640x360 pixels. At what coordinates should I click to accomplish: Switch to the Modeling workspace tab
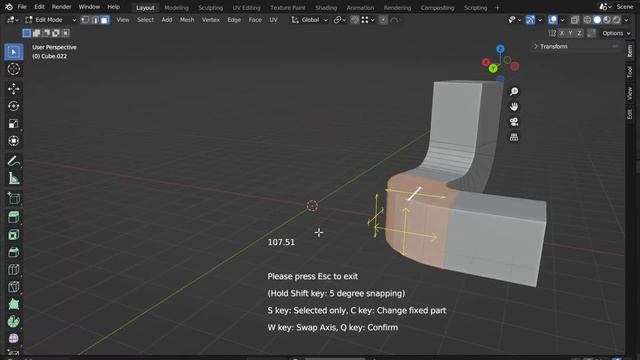(x=176, y=7)
